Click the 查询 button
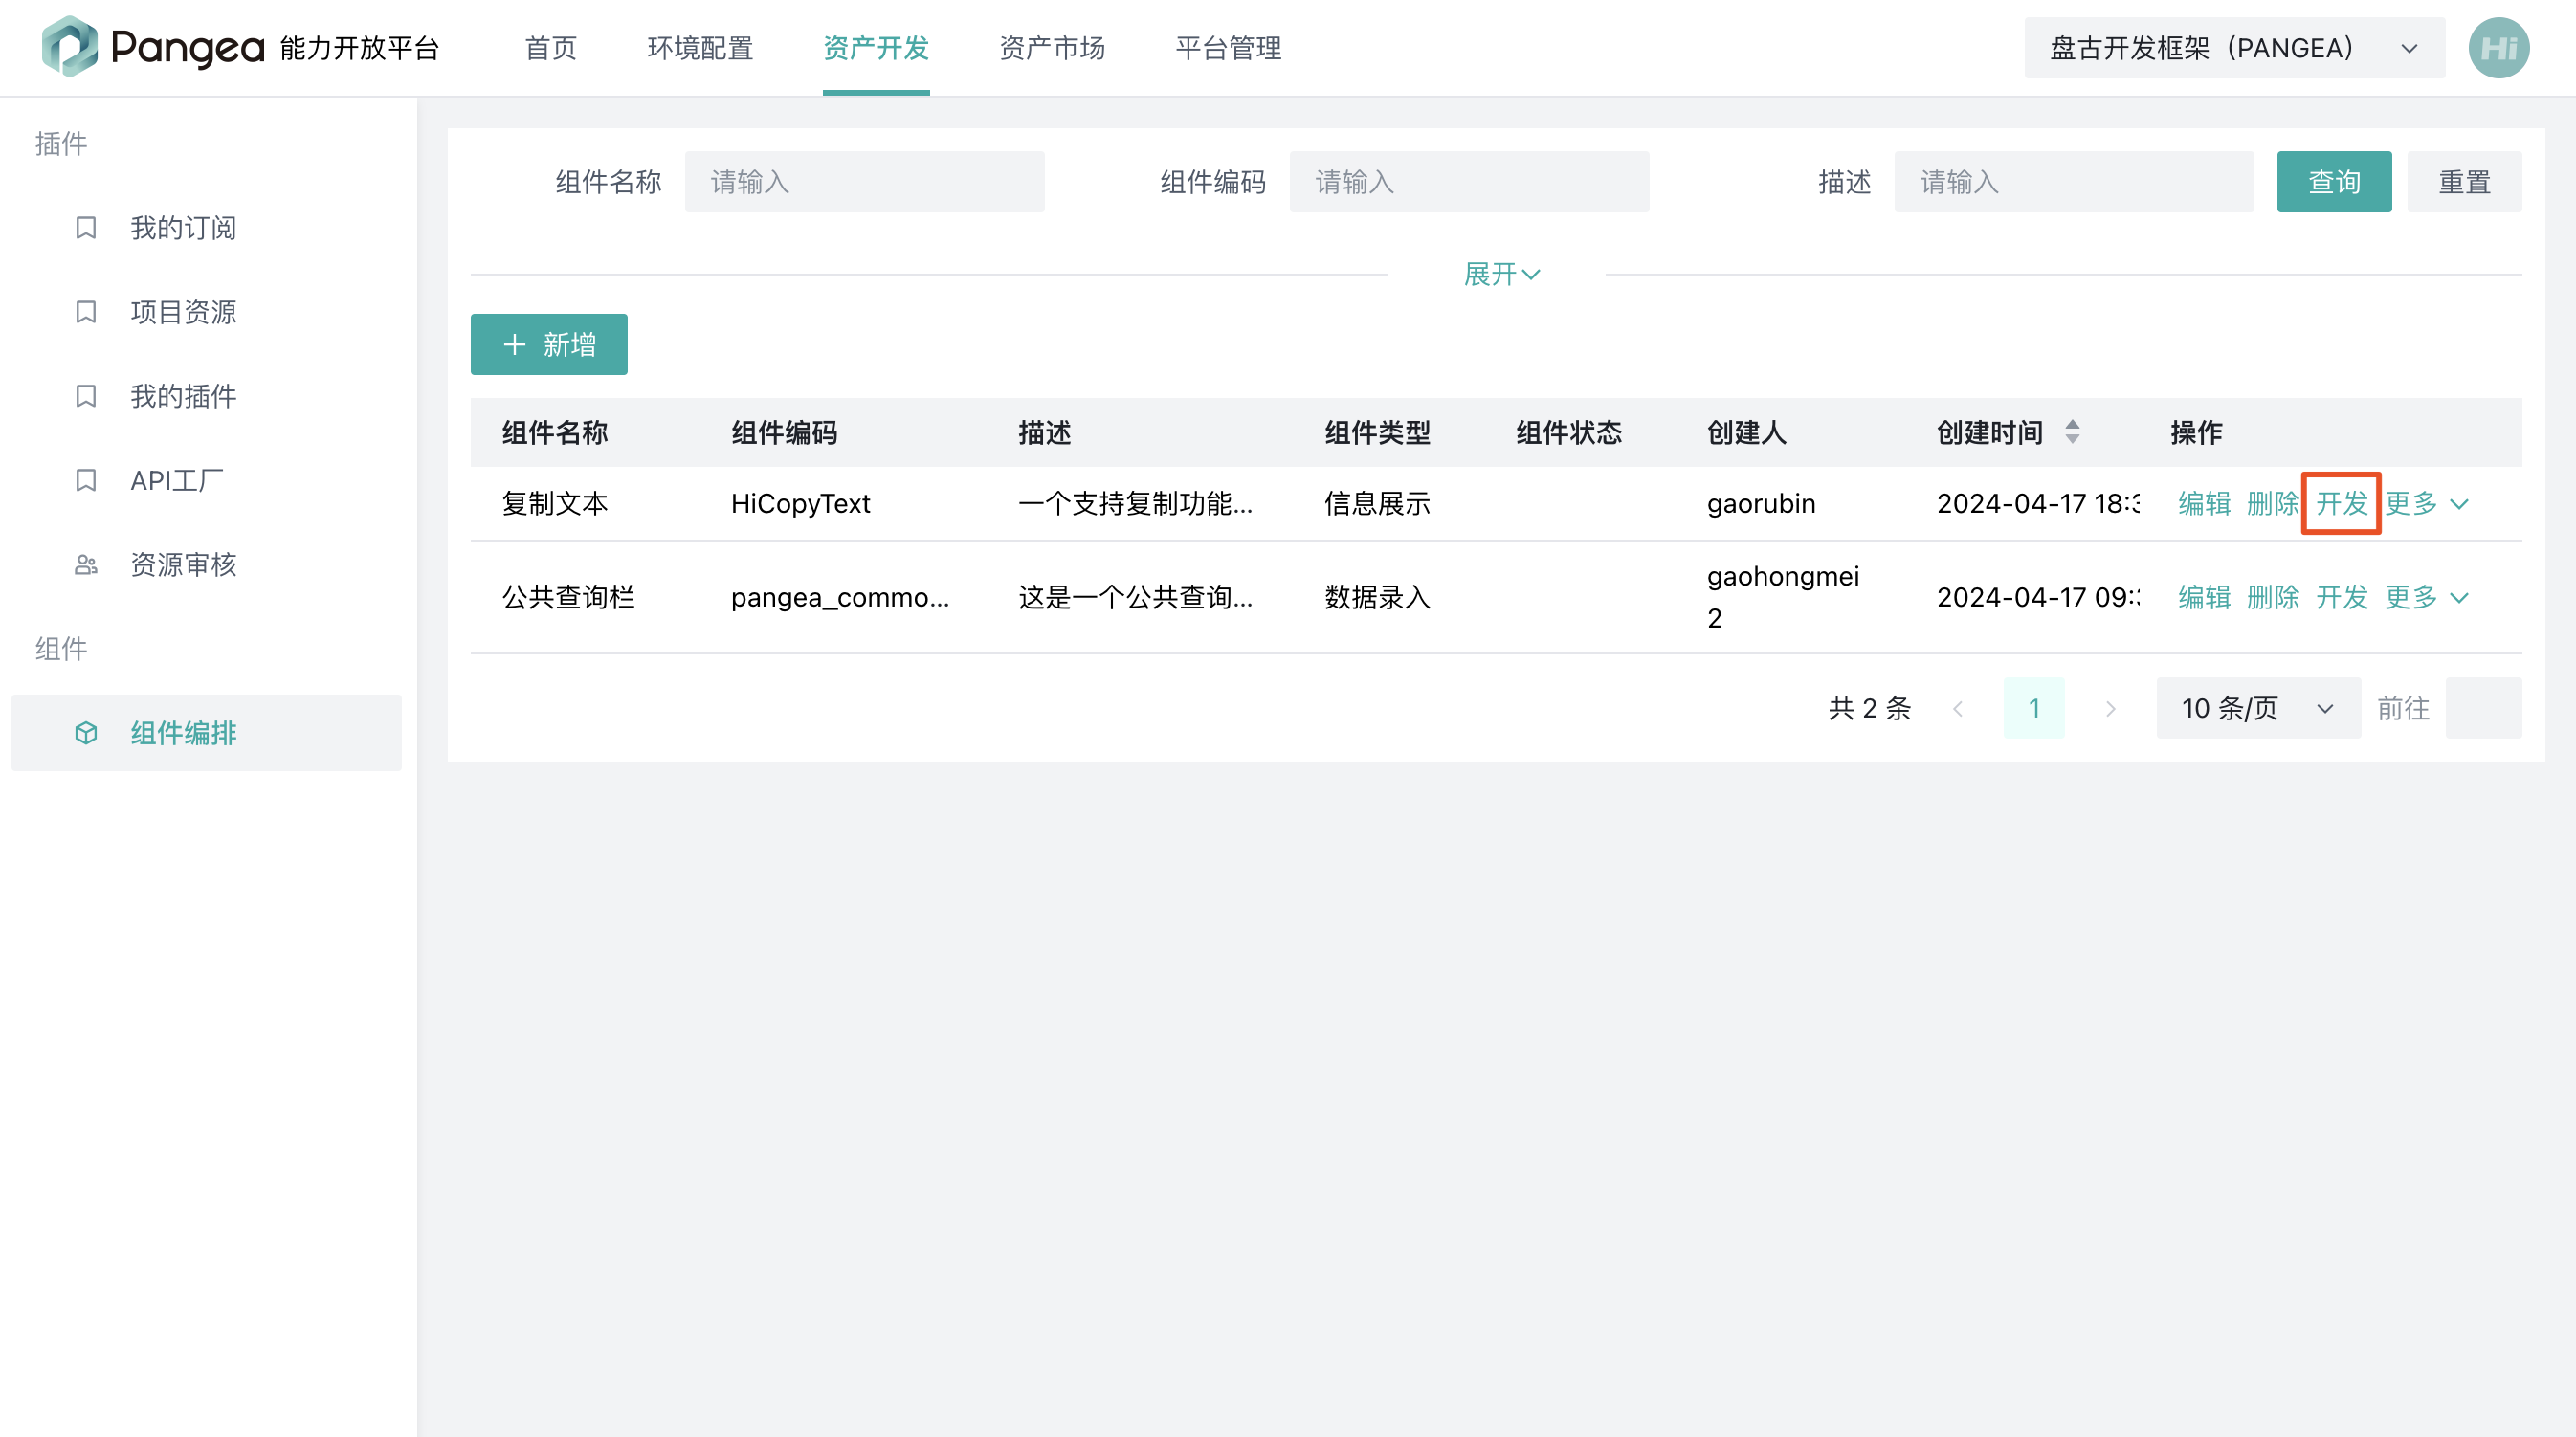Image resolution: width=2576 pixels, height=1437 pixels. tap(2334, 182)
